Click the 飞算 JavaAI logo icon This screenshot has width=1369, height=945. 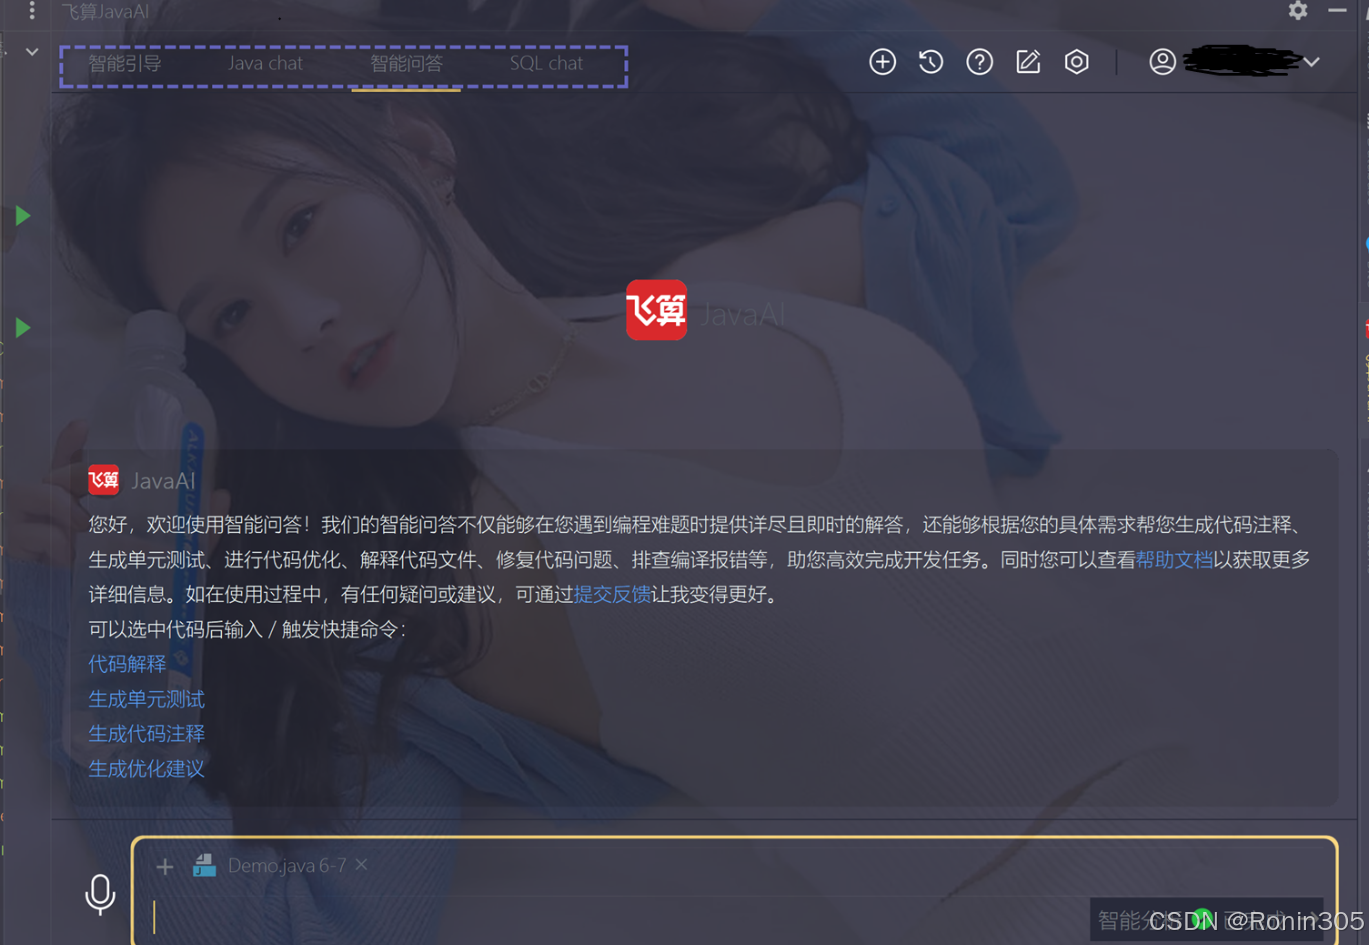click(x=657, y=310)
